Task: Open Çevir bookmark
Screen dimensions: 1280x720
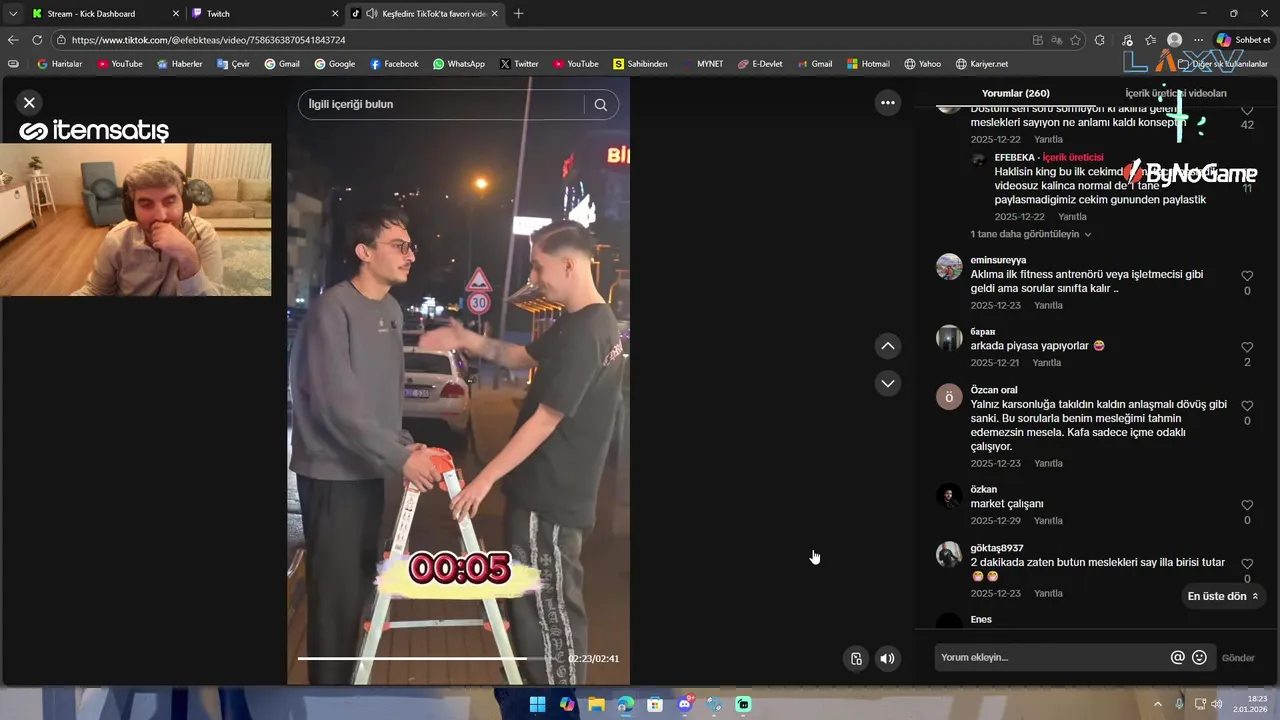Action: (x=233, y=64)
